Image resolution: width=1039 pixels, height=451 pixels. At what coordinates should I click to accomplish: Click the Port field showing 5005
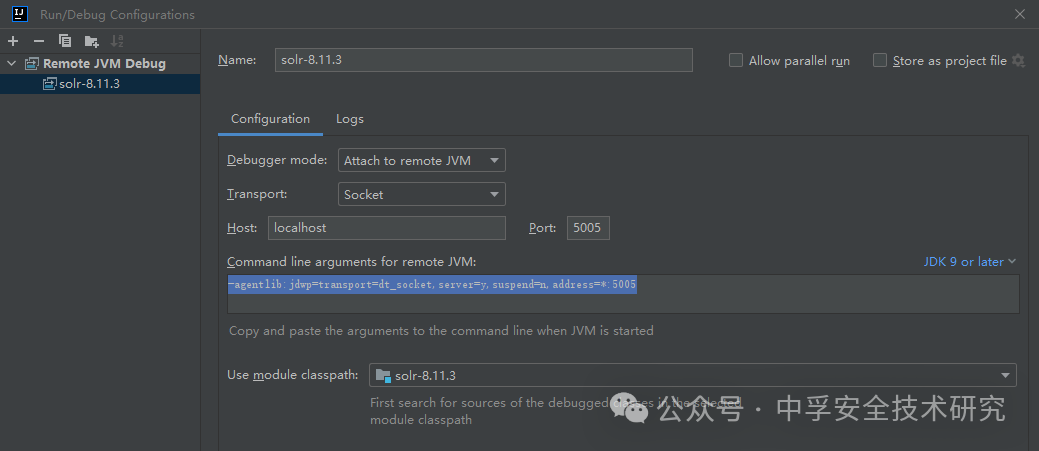(x=588, y=228)
